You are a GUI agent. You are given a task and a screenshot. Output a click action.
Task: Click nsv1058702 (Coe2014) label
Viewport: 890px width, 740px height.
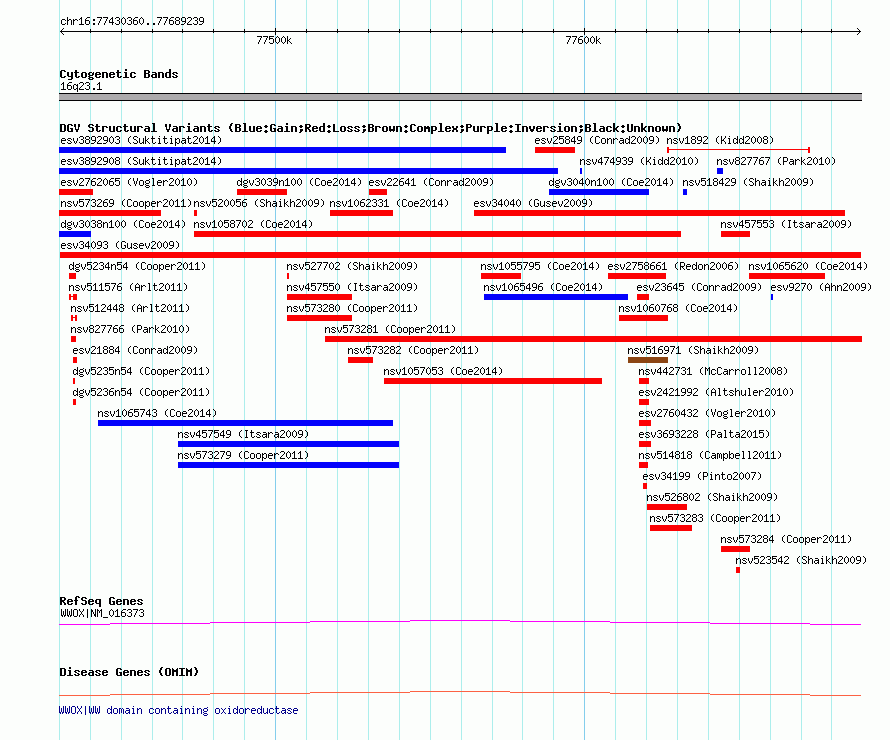pyautogui.click(x=253, y=224)
